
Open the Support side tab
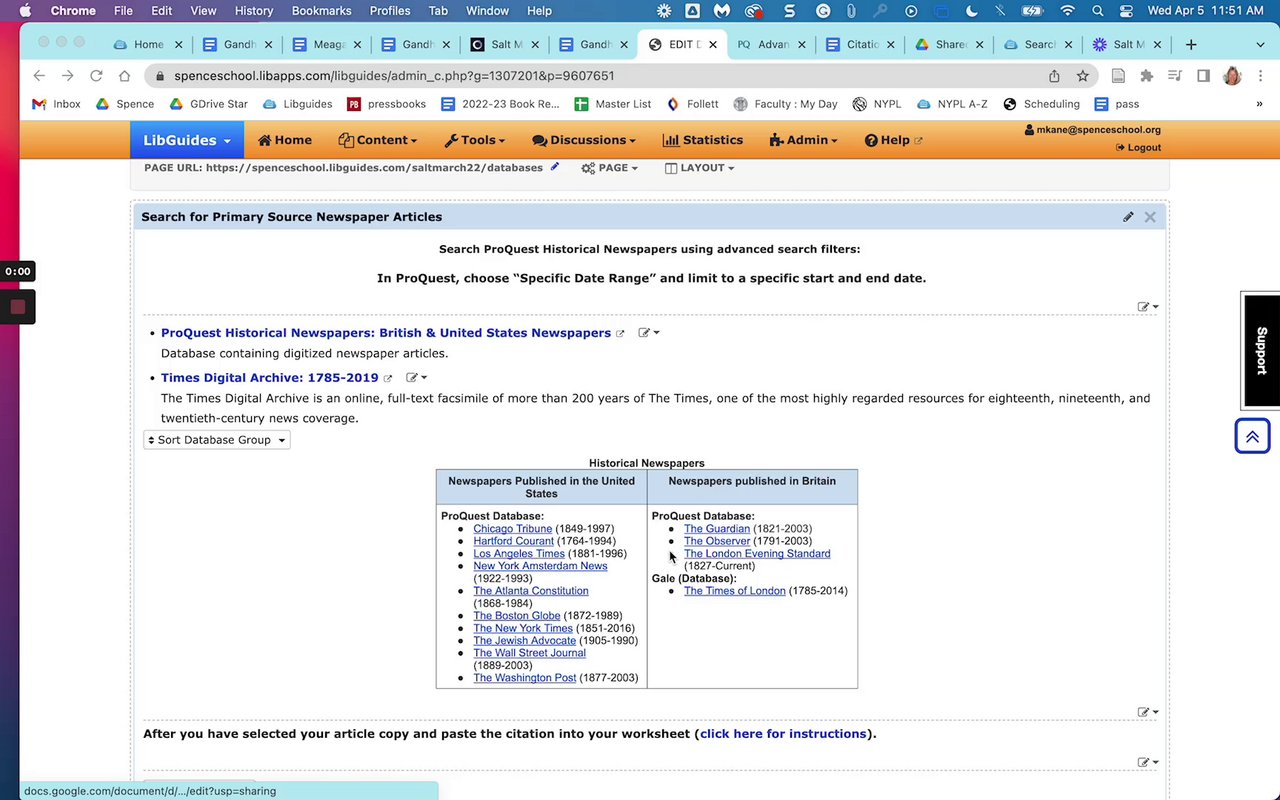point(1261,350)
